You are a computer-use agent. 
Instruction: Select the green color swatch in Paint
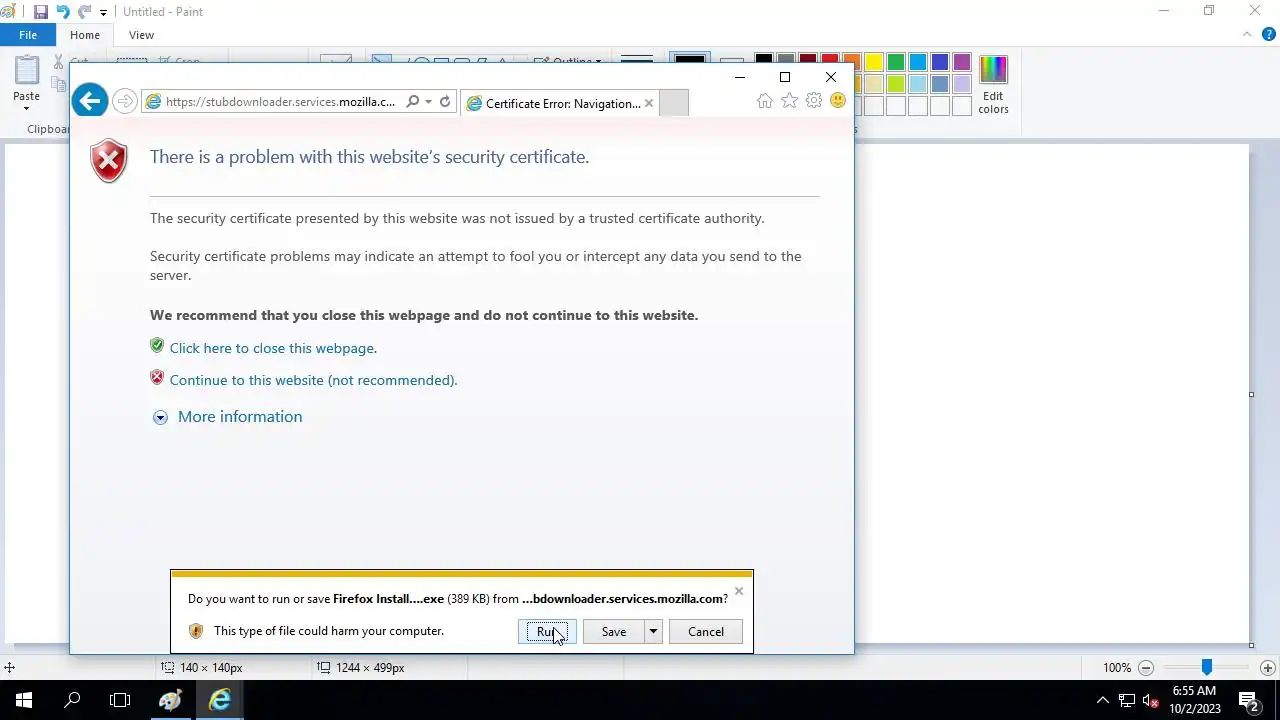click(896, 62)
